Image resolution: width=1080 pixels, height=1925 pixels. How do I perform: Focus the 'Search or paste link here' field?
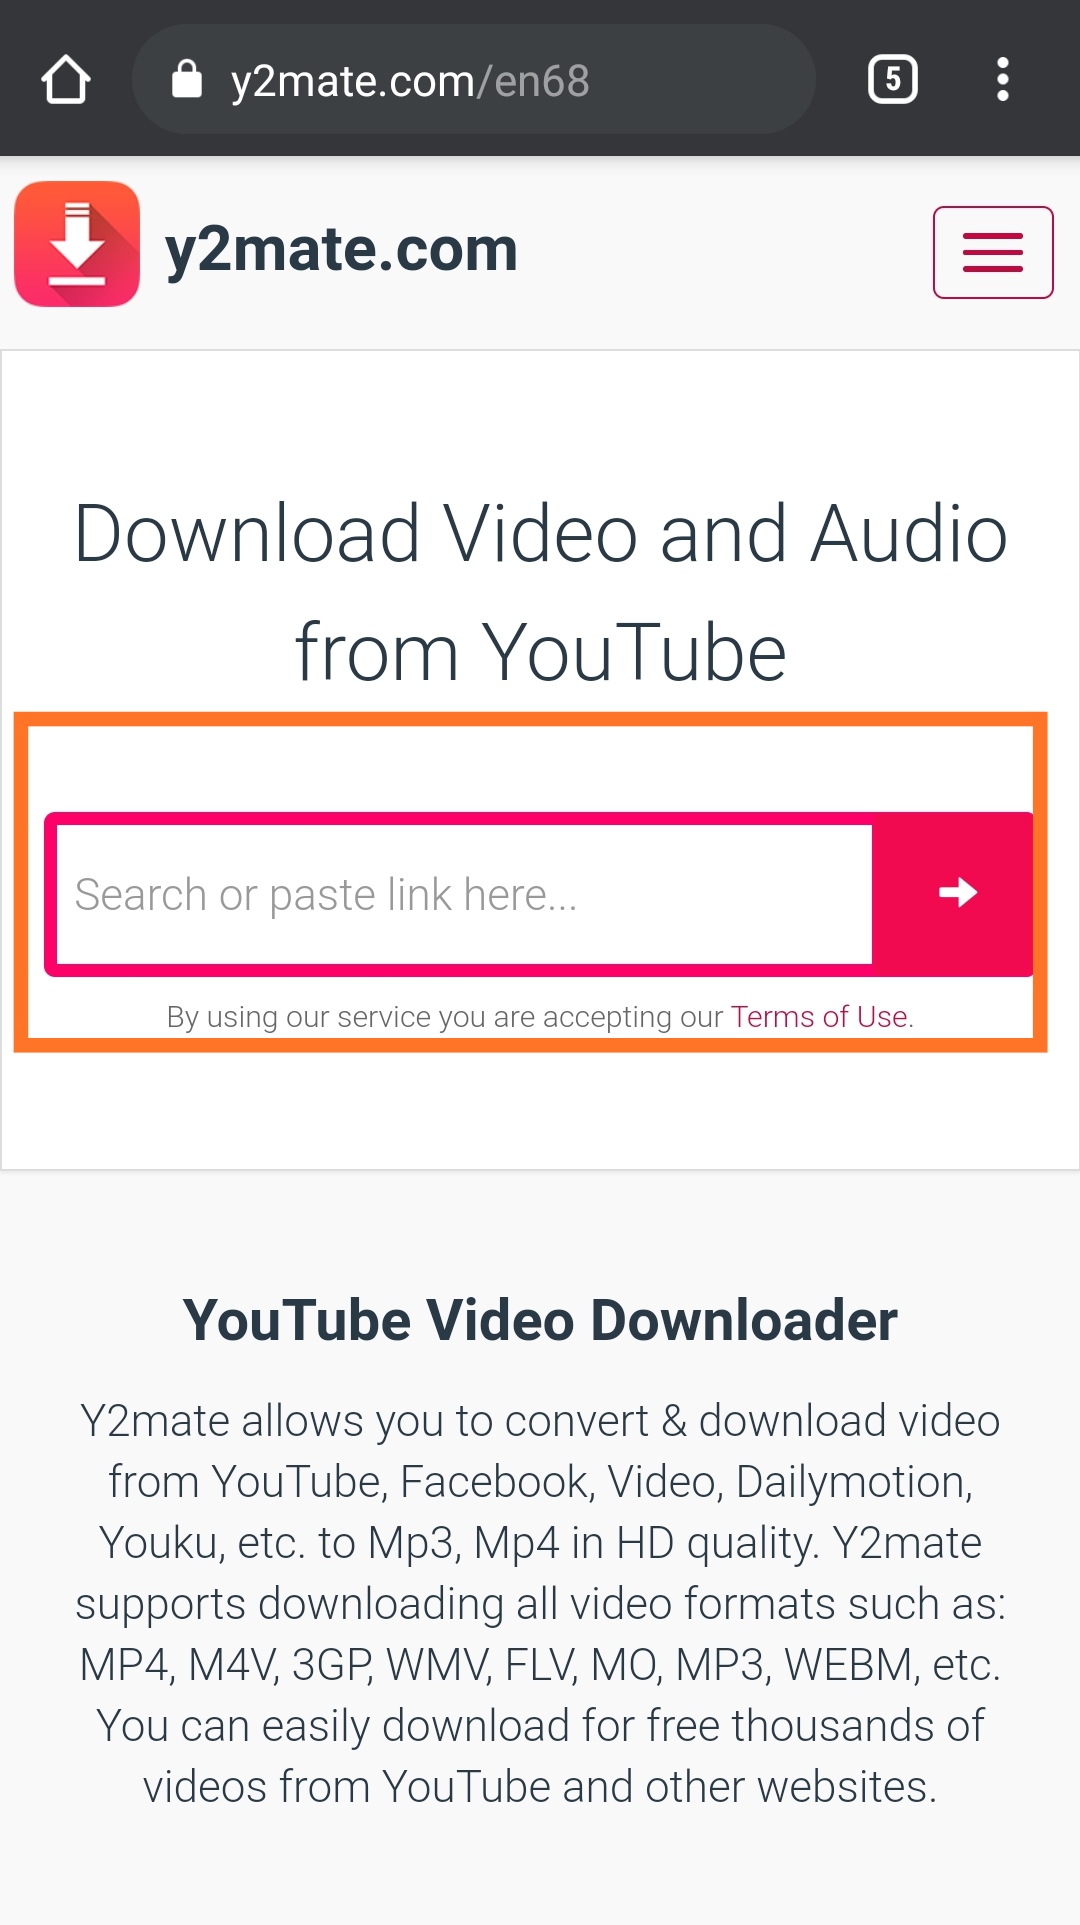point(464,894)
